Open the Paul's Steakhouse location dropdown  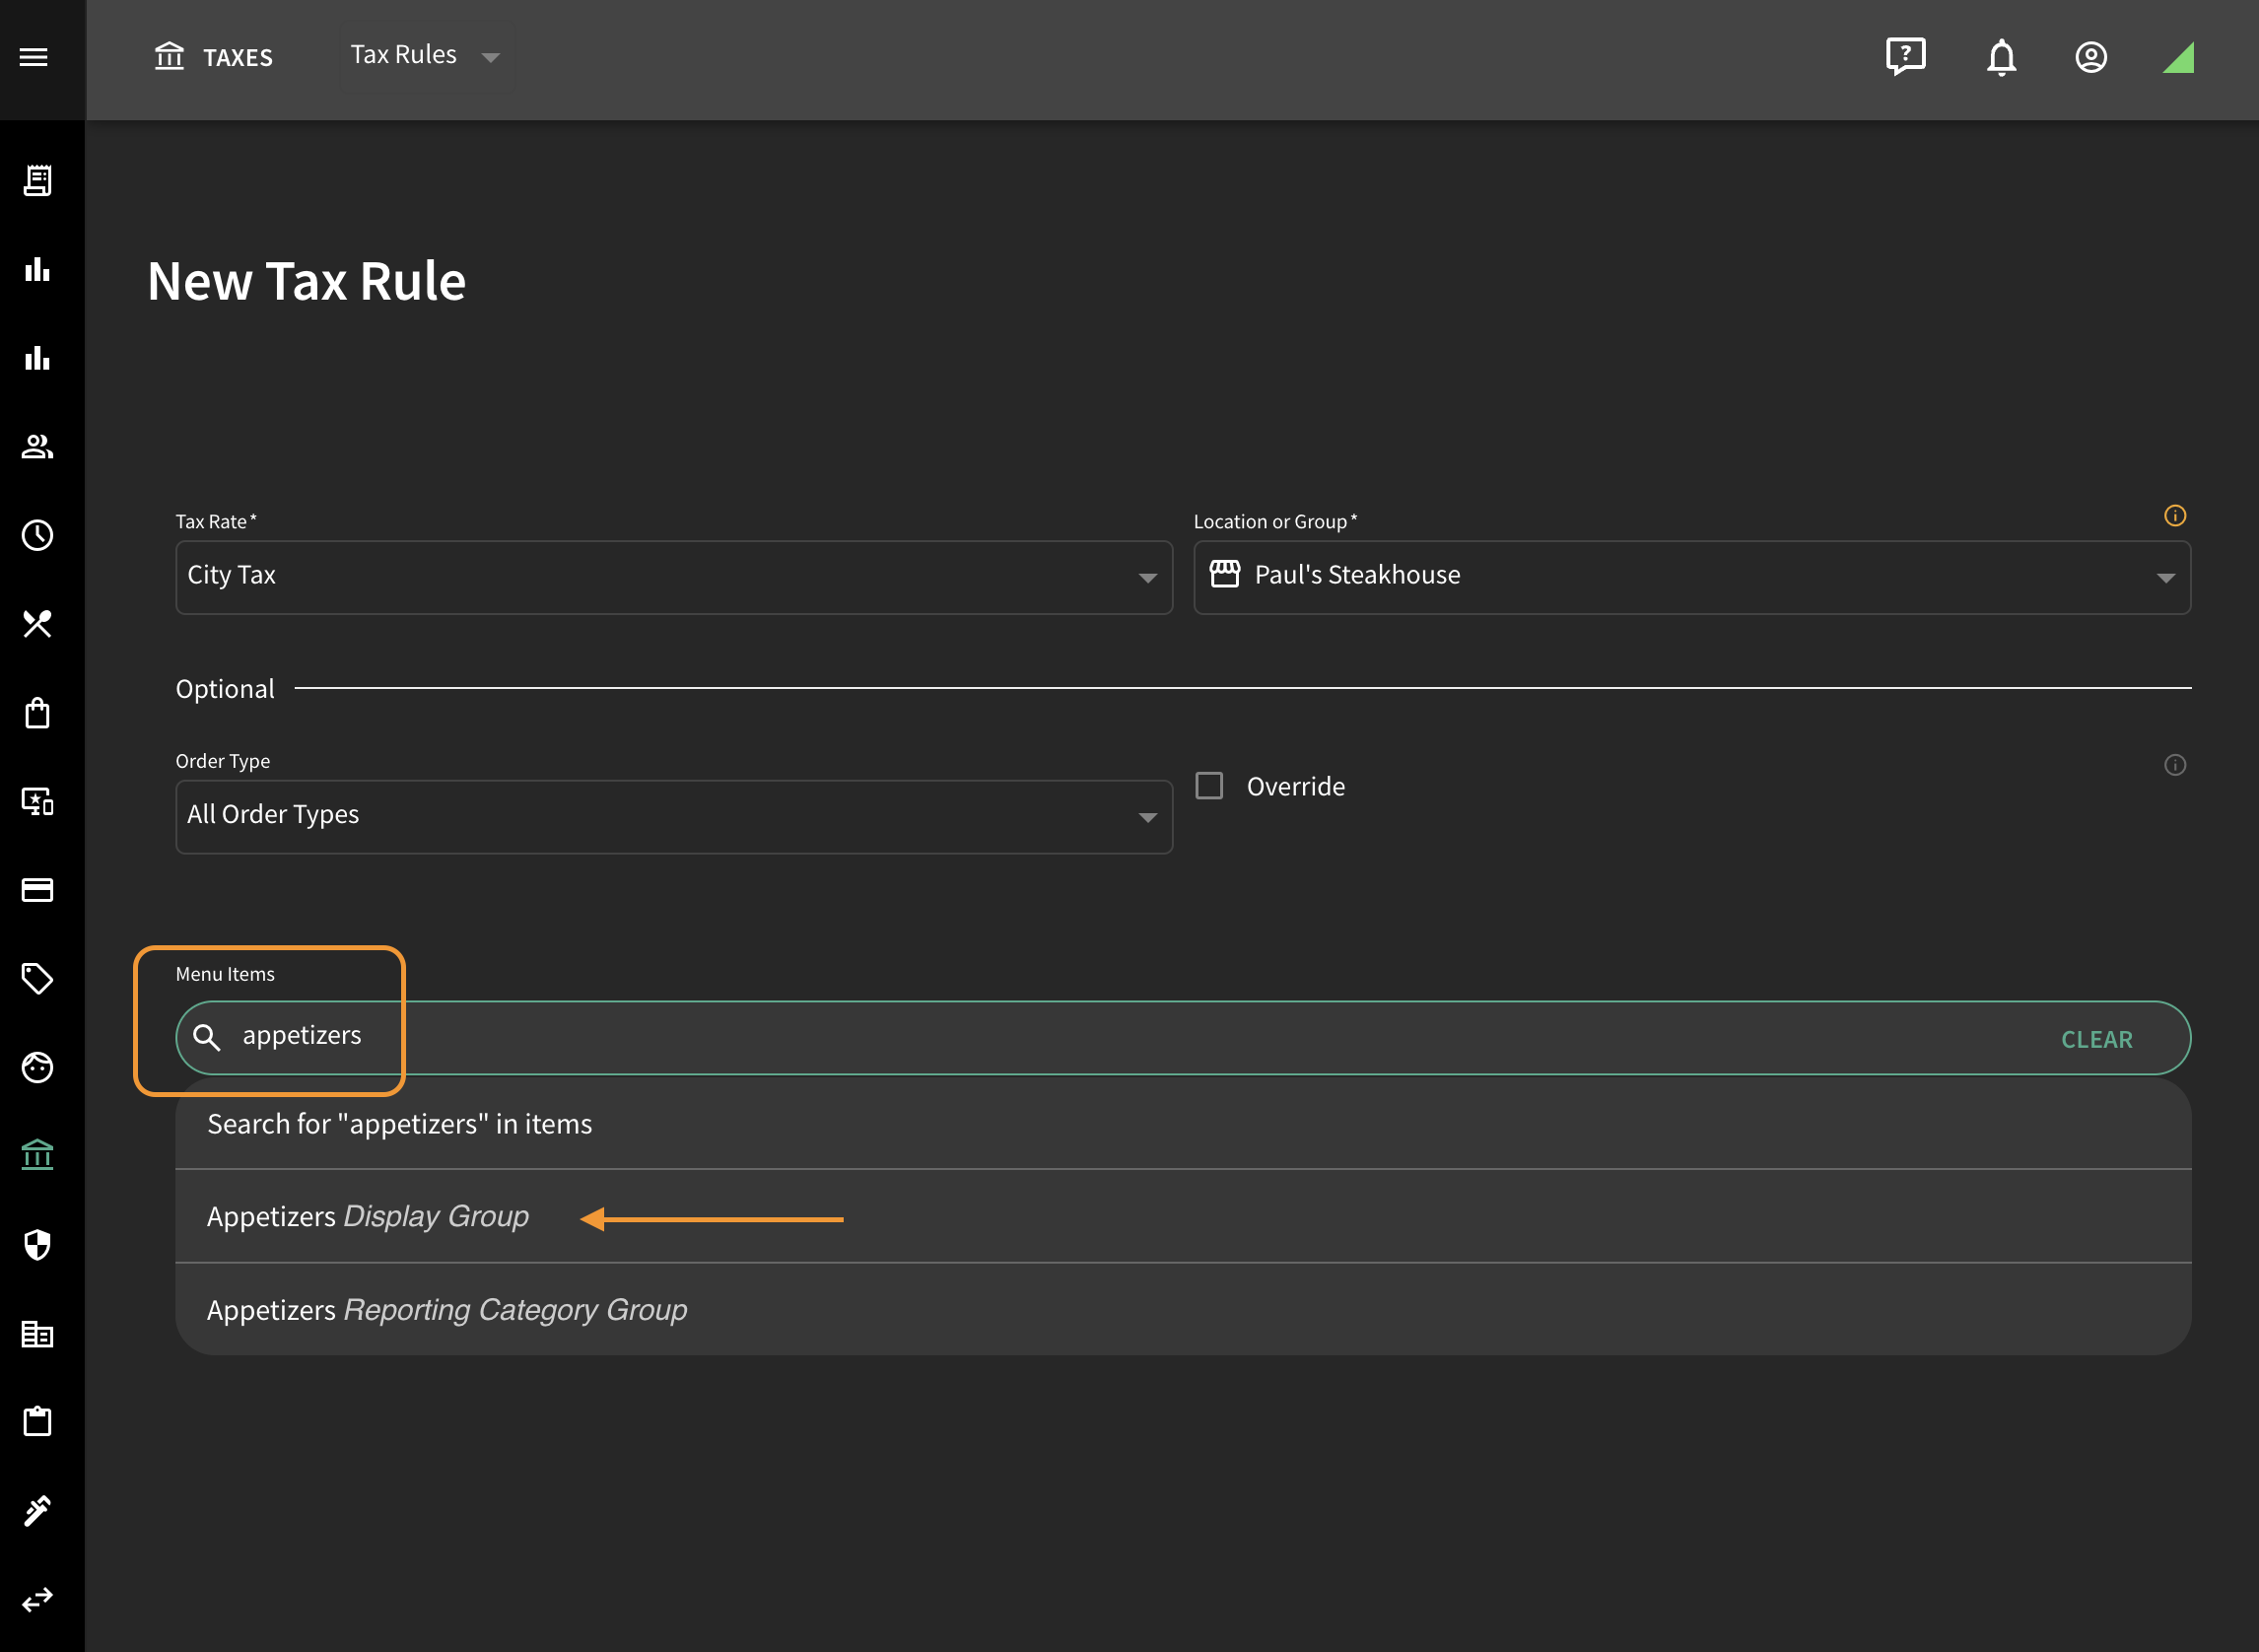click(x=1692, y=578)
